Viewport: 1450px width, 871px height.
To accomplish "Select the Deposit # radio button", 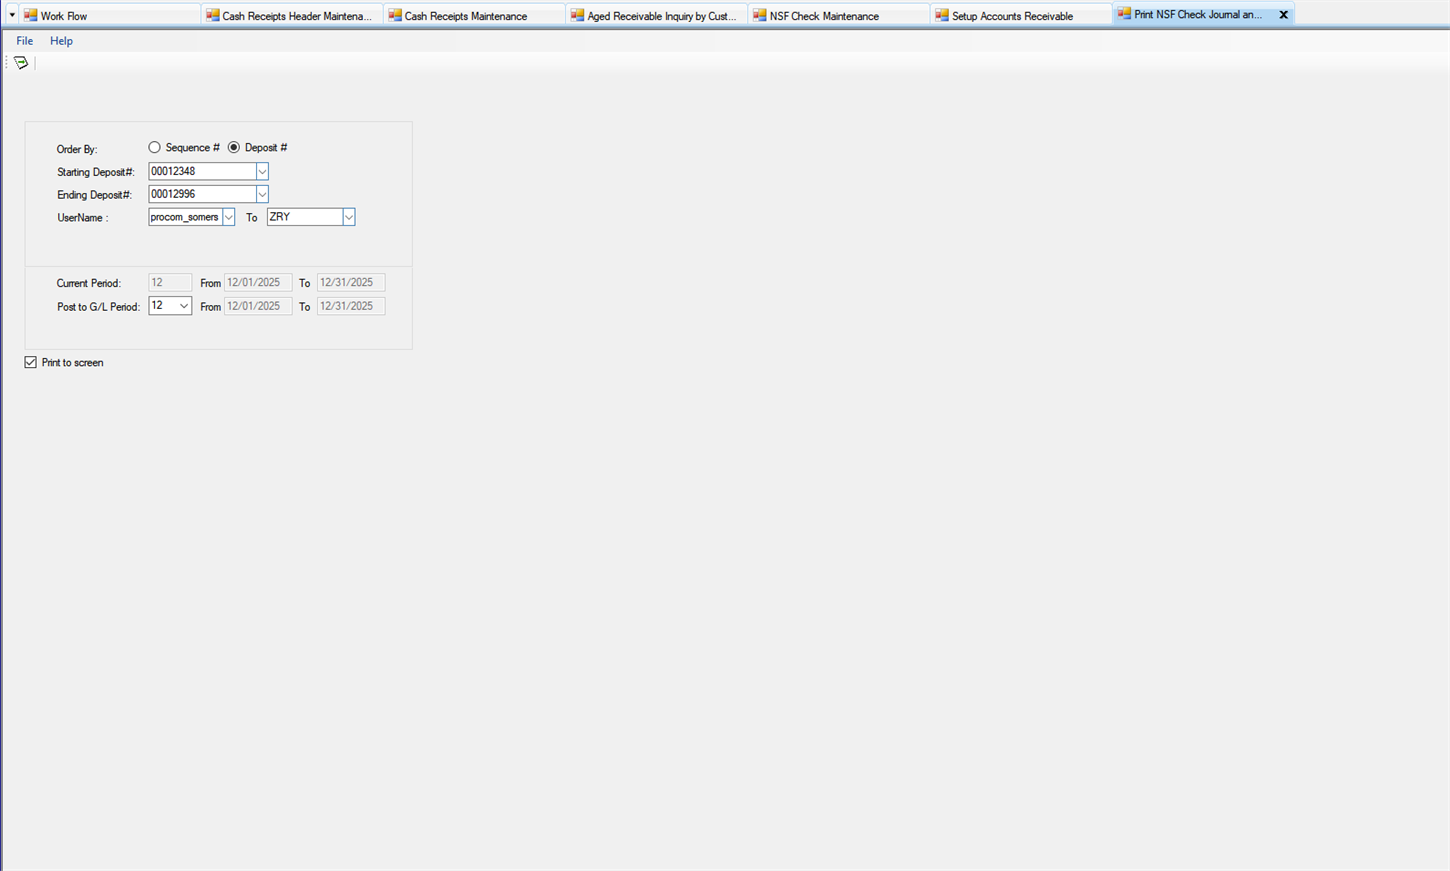I will pos(234,147).
